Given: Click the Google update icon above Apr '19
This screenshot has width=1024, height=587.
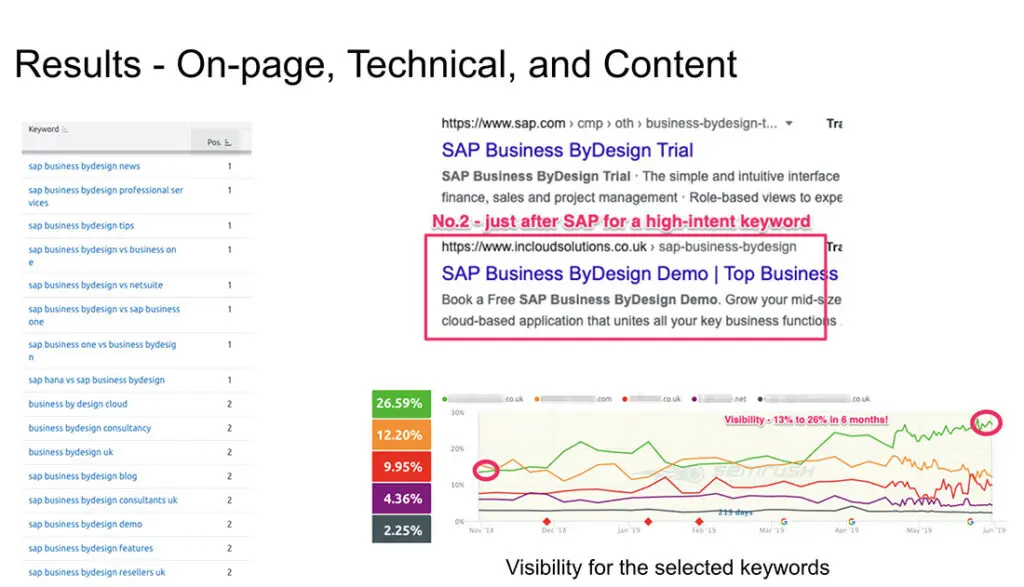Looking at the screenshot, I should 852,522.
